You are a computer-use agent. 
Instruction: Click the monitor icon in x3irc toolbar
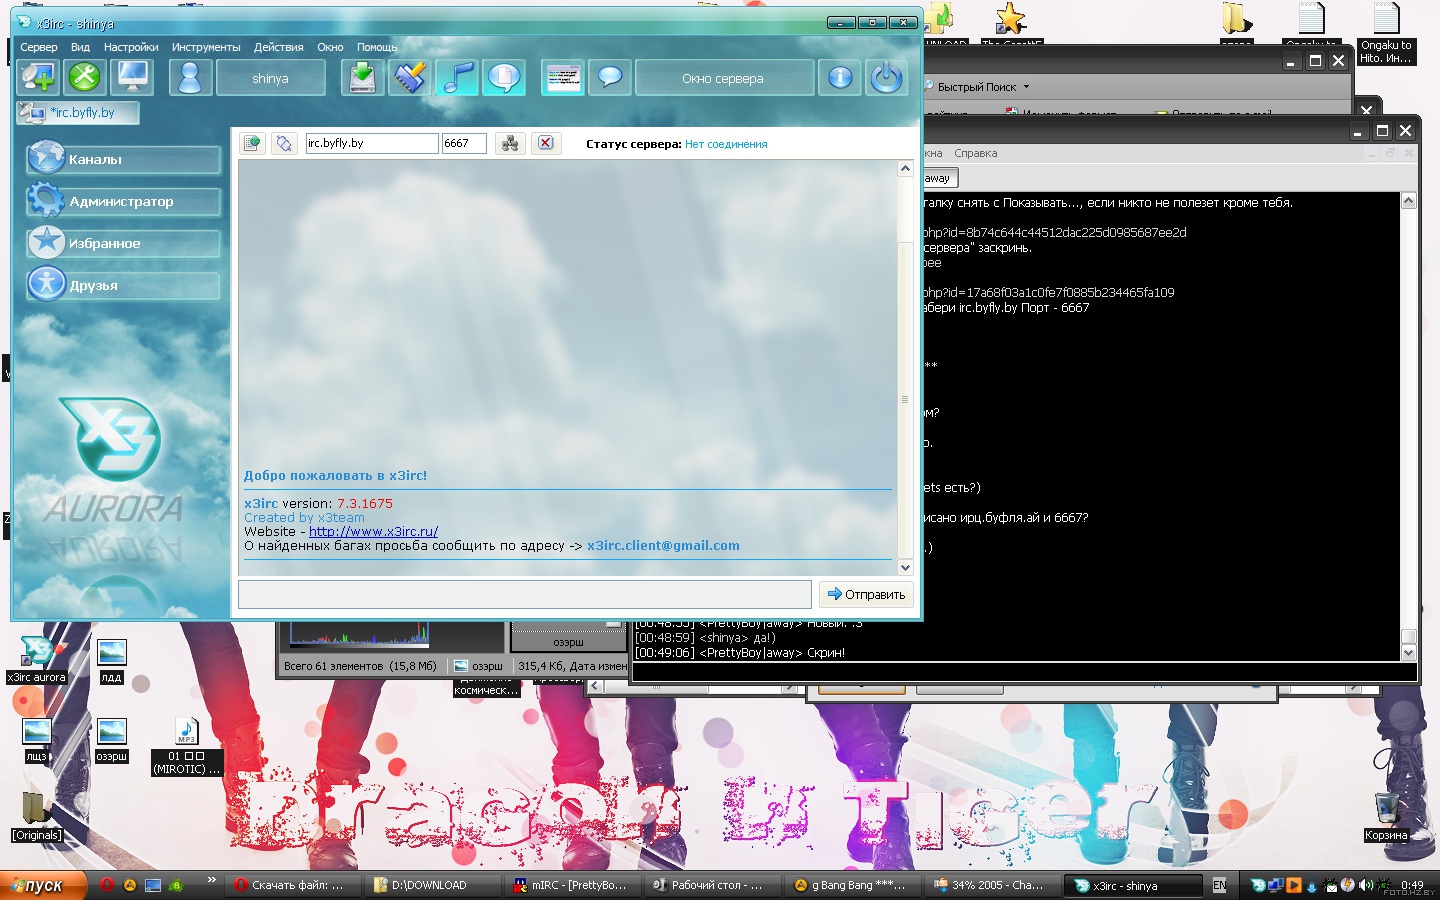(x=132, y=77)
